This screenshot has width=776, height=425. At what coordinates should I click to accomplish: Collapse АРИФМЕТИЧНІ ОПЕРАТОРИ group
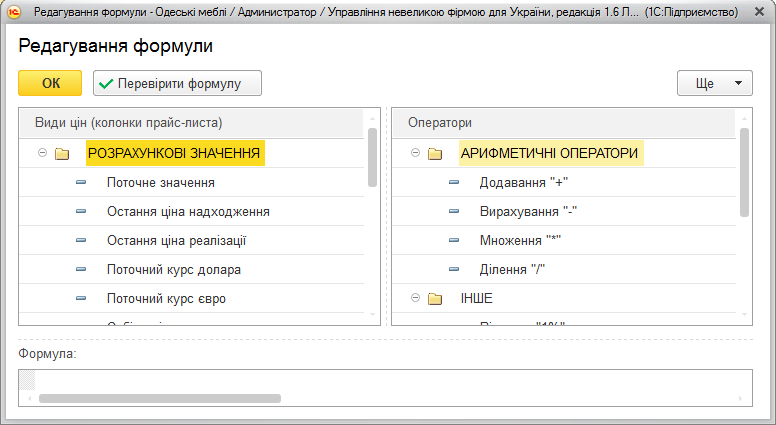pos(416,153)
